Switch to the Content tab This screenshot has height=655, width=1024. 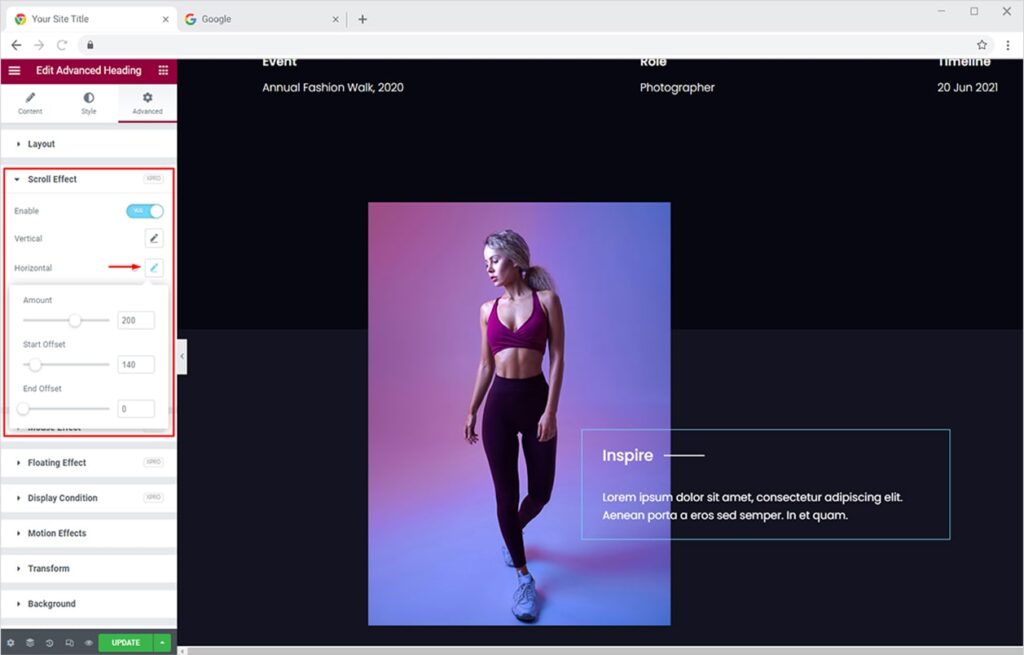tap(30, 103)
